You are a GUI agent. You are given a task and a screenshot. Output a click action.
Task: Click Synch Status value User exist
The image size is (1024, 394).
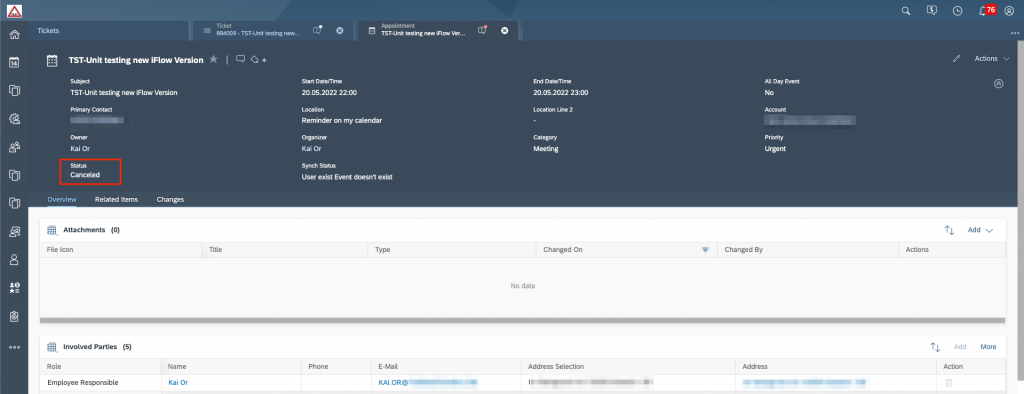347,176
